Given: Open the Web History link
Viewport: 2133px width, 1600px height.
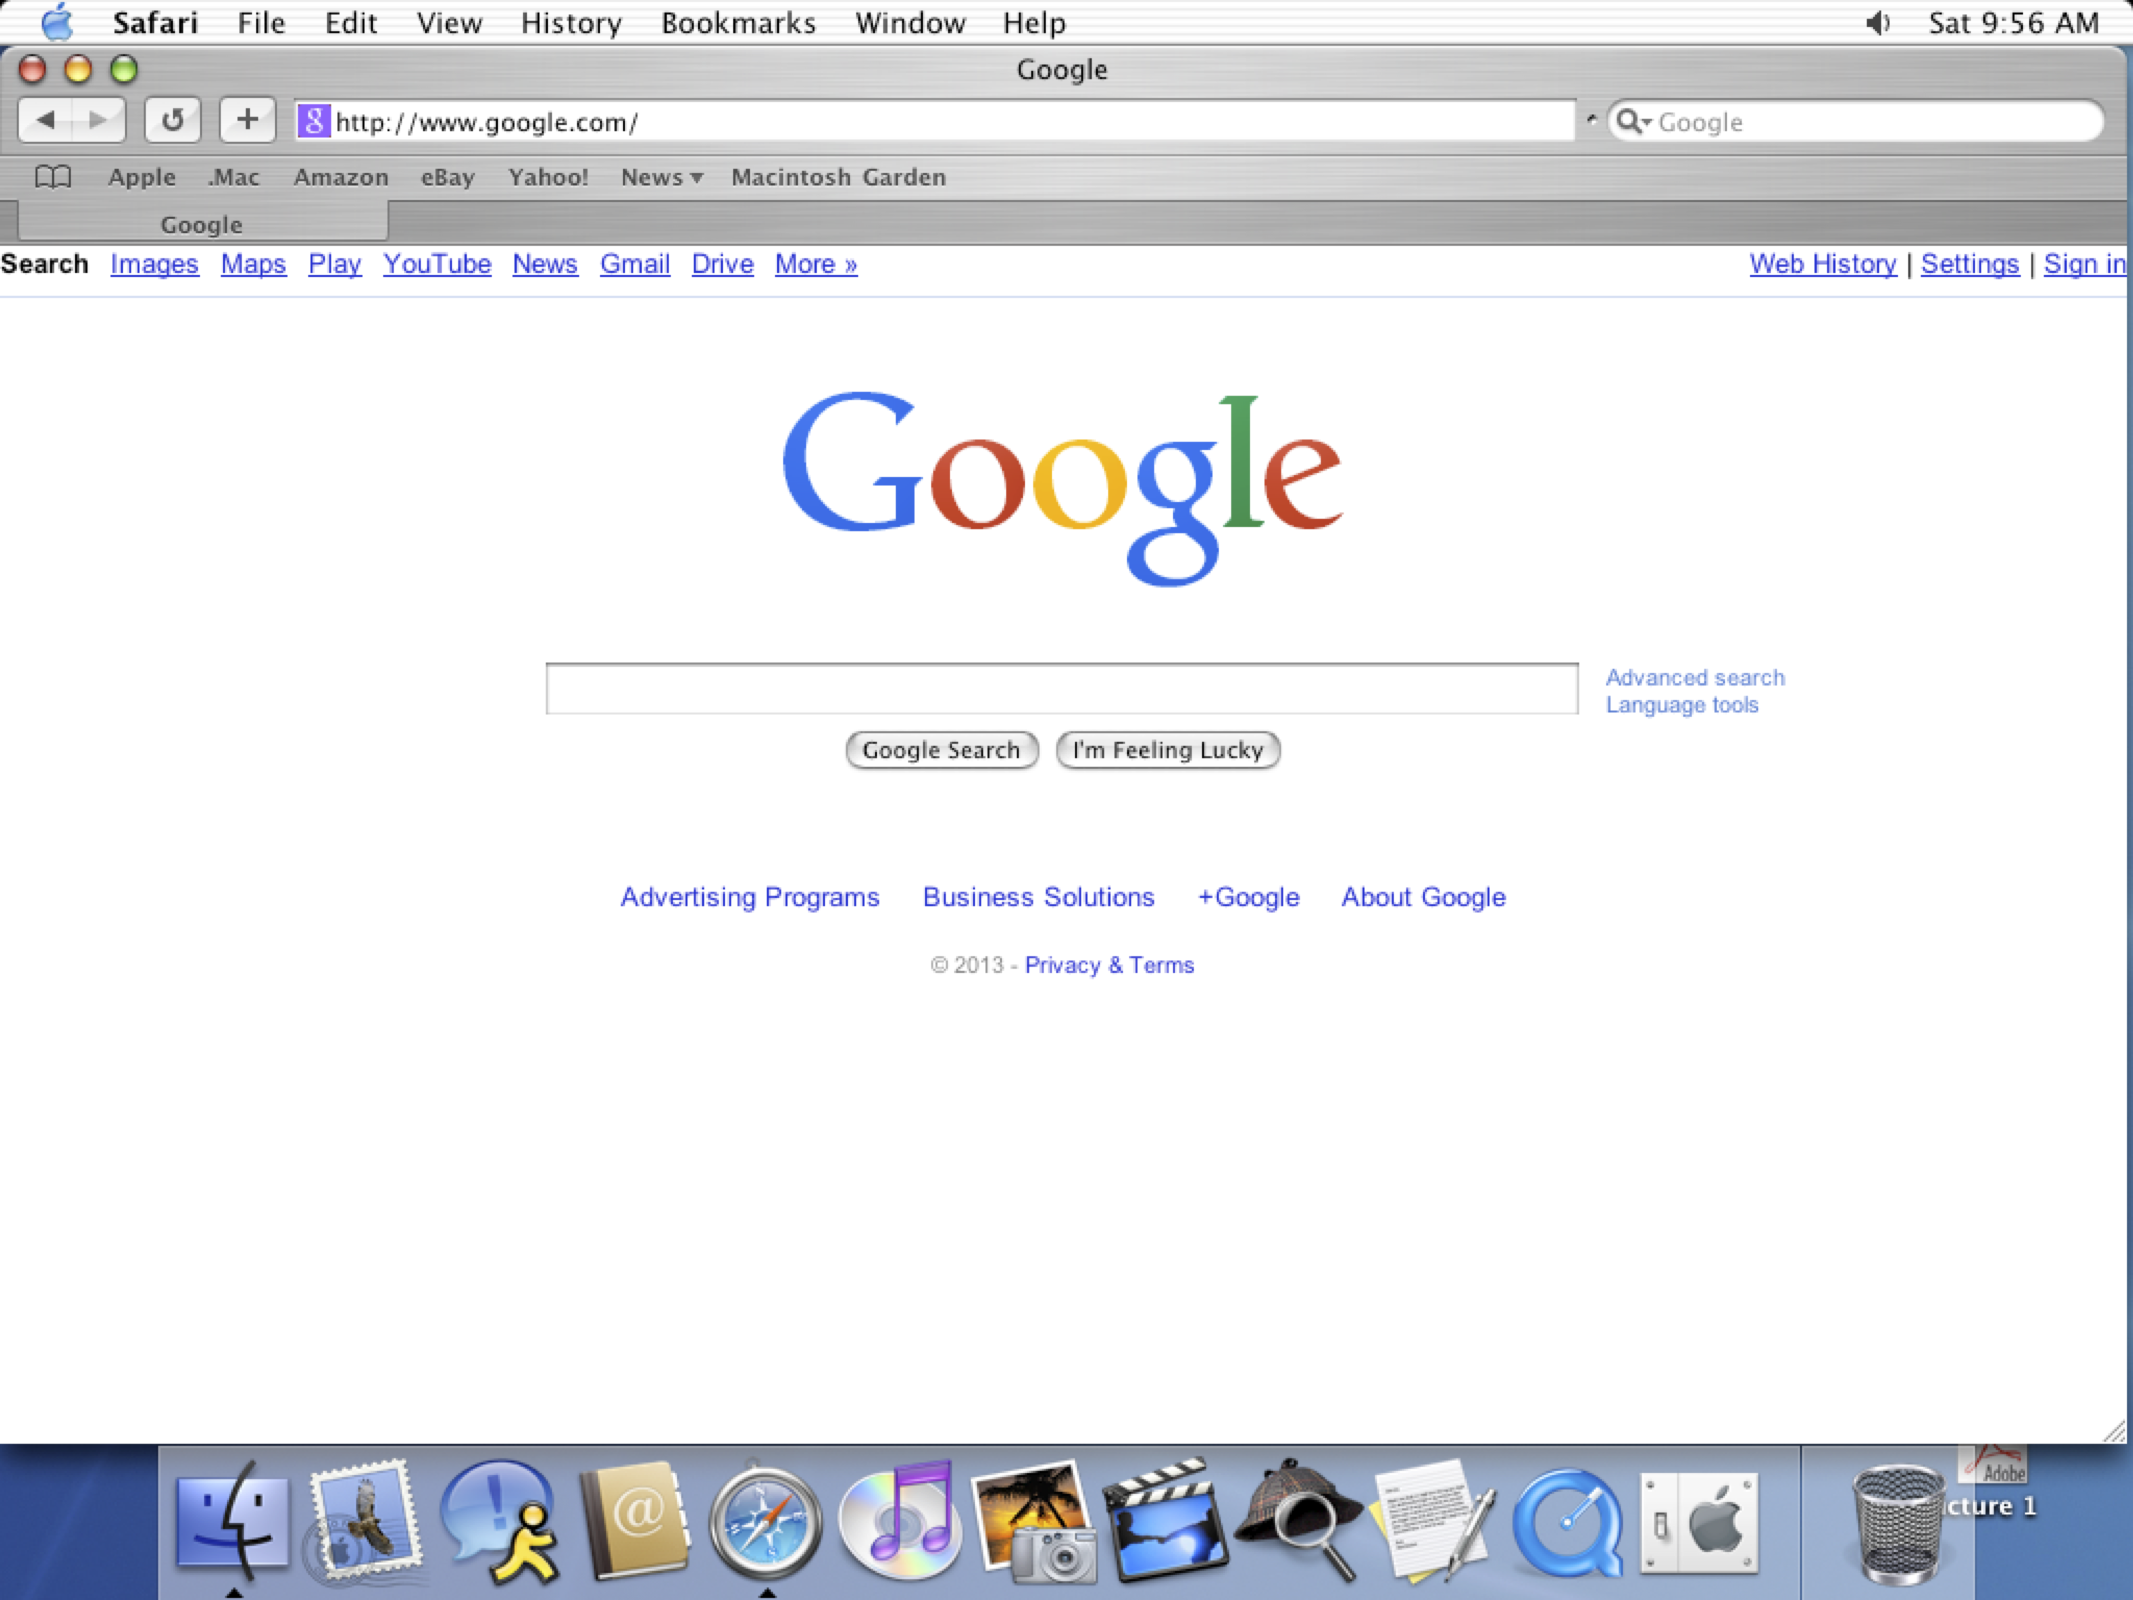Looking at the screenshot, I should [x=1823, y=264].
